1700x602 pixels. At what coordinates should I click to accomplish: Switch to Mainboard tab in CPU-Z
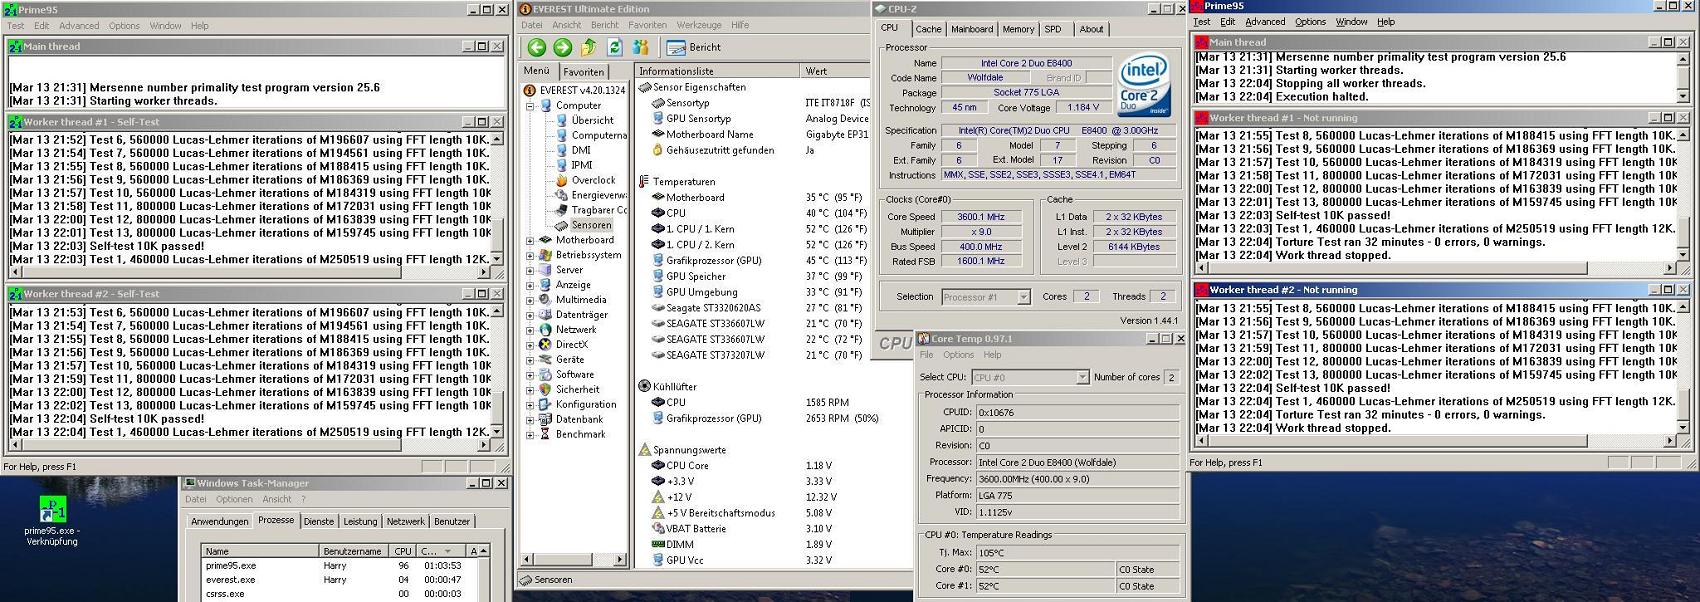pos(972,29)
